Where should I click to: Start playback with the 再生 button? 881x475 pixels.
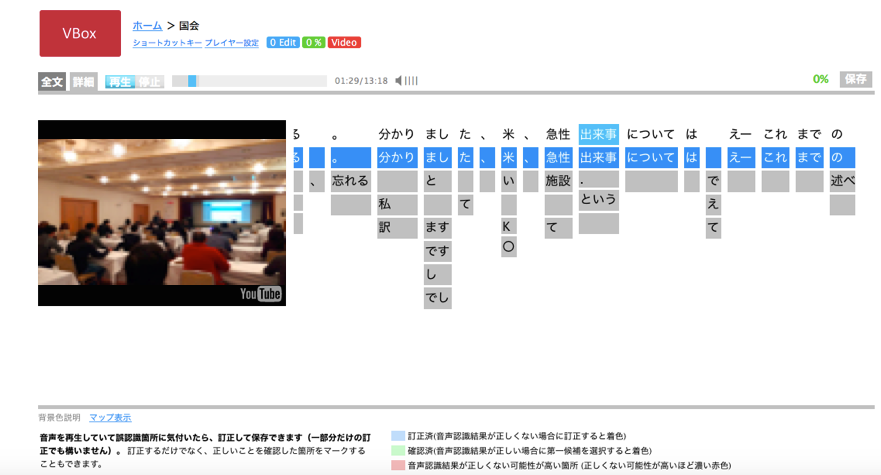point(120,82)
